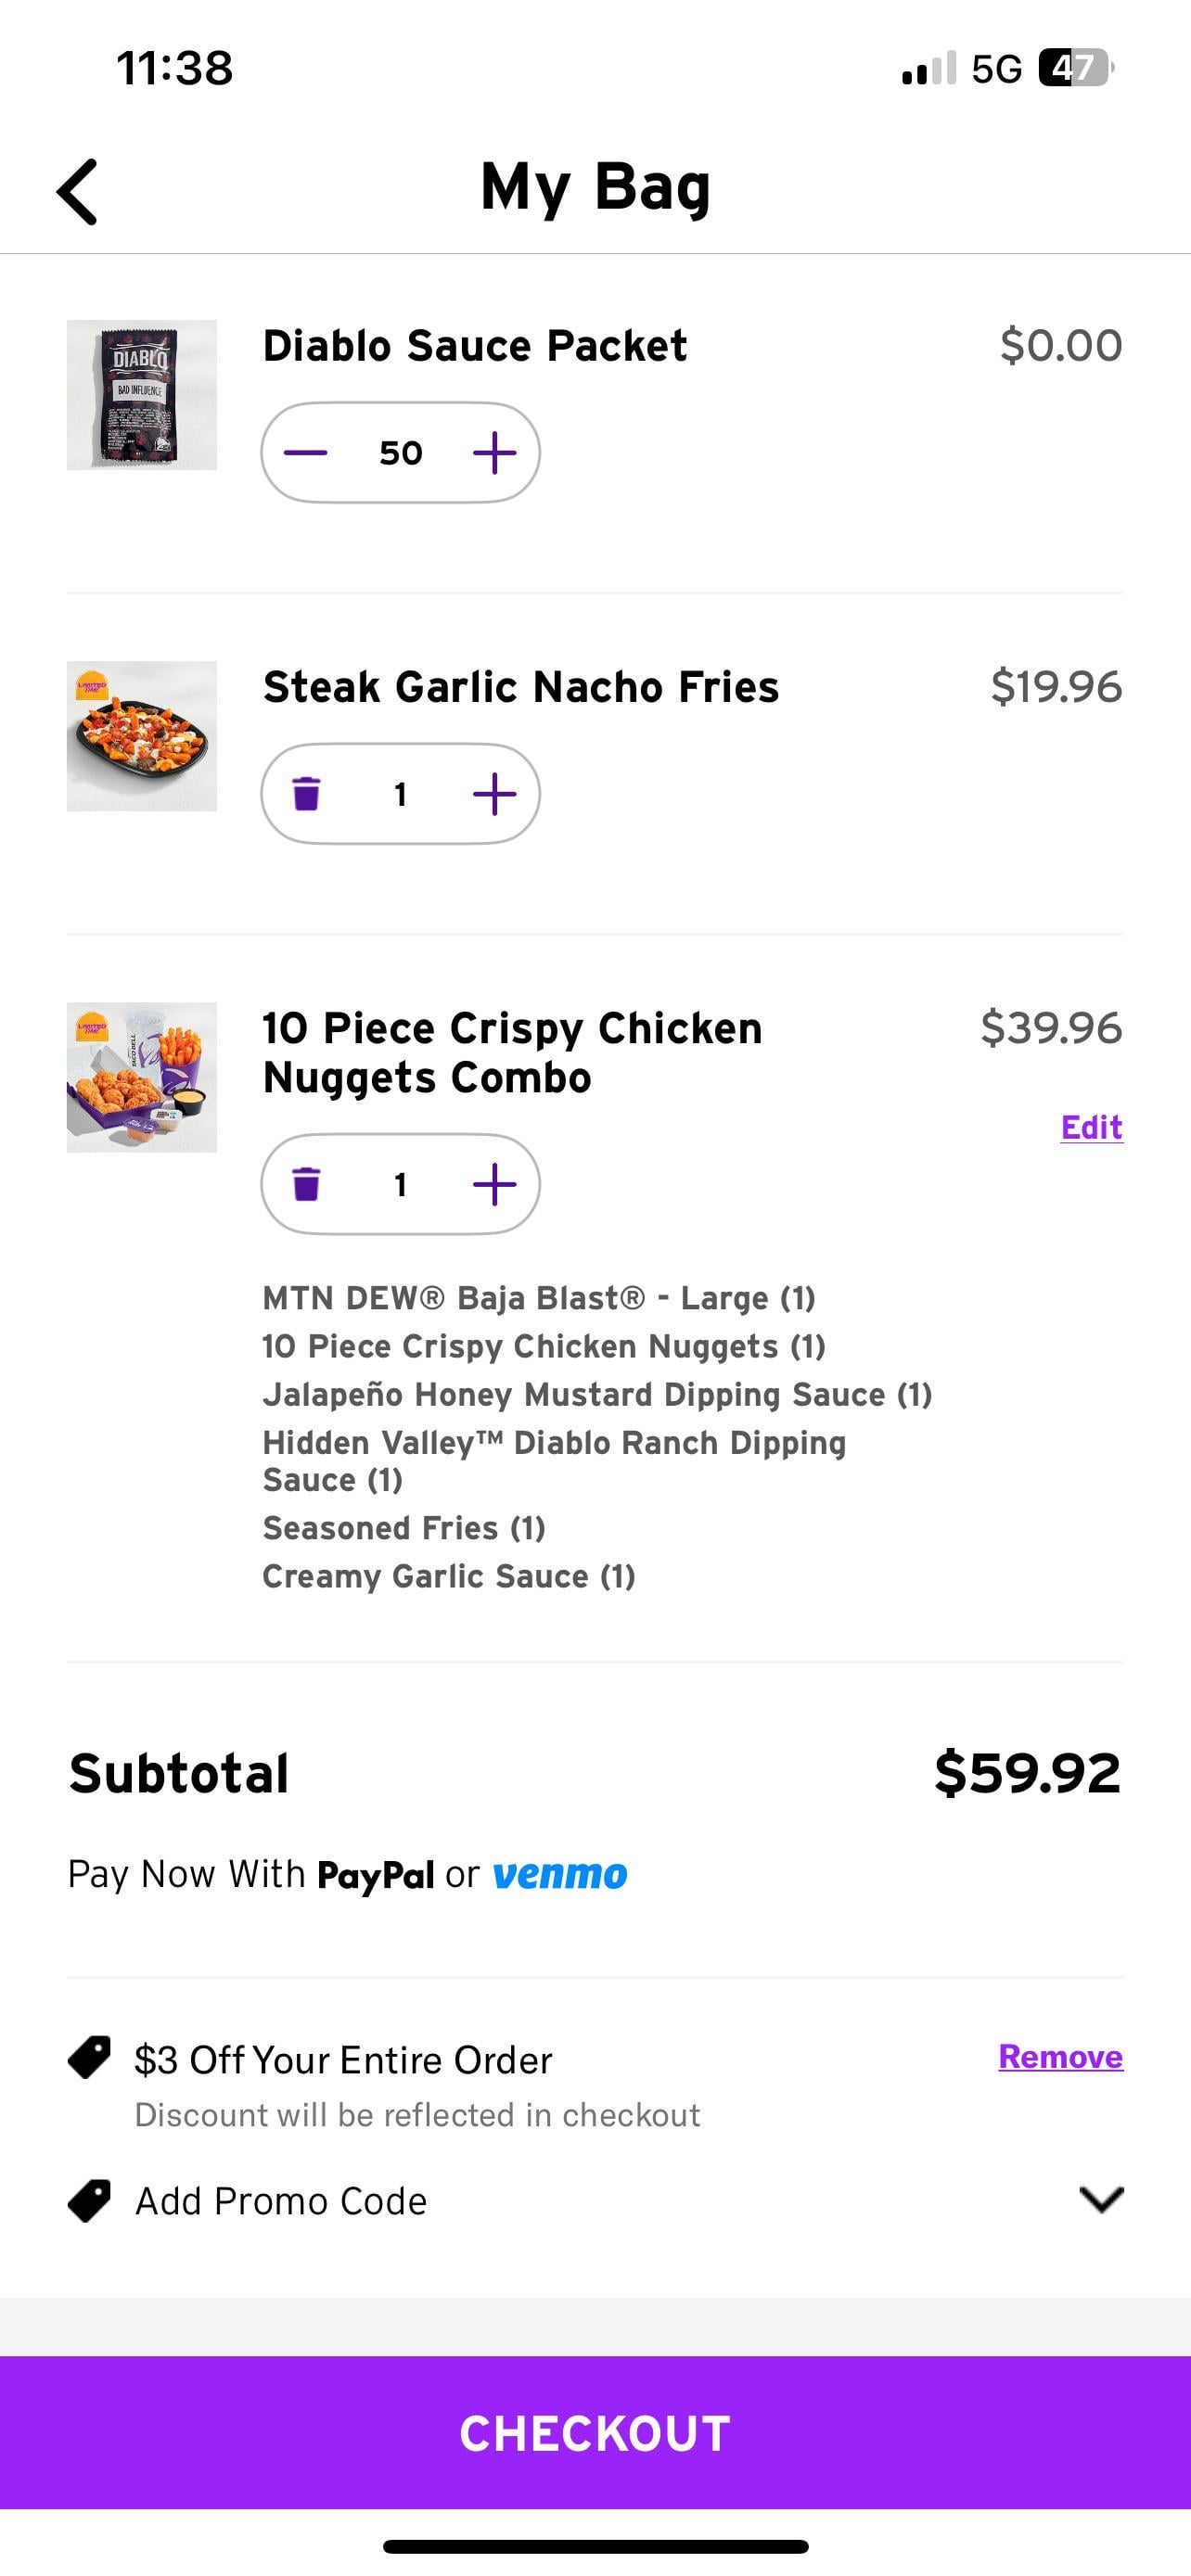The image size is (1191, 2576).
Task: Tap the battery indicator in status bar
Action: (1075, 68)
